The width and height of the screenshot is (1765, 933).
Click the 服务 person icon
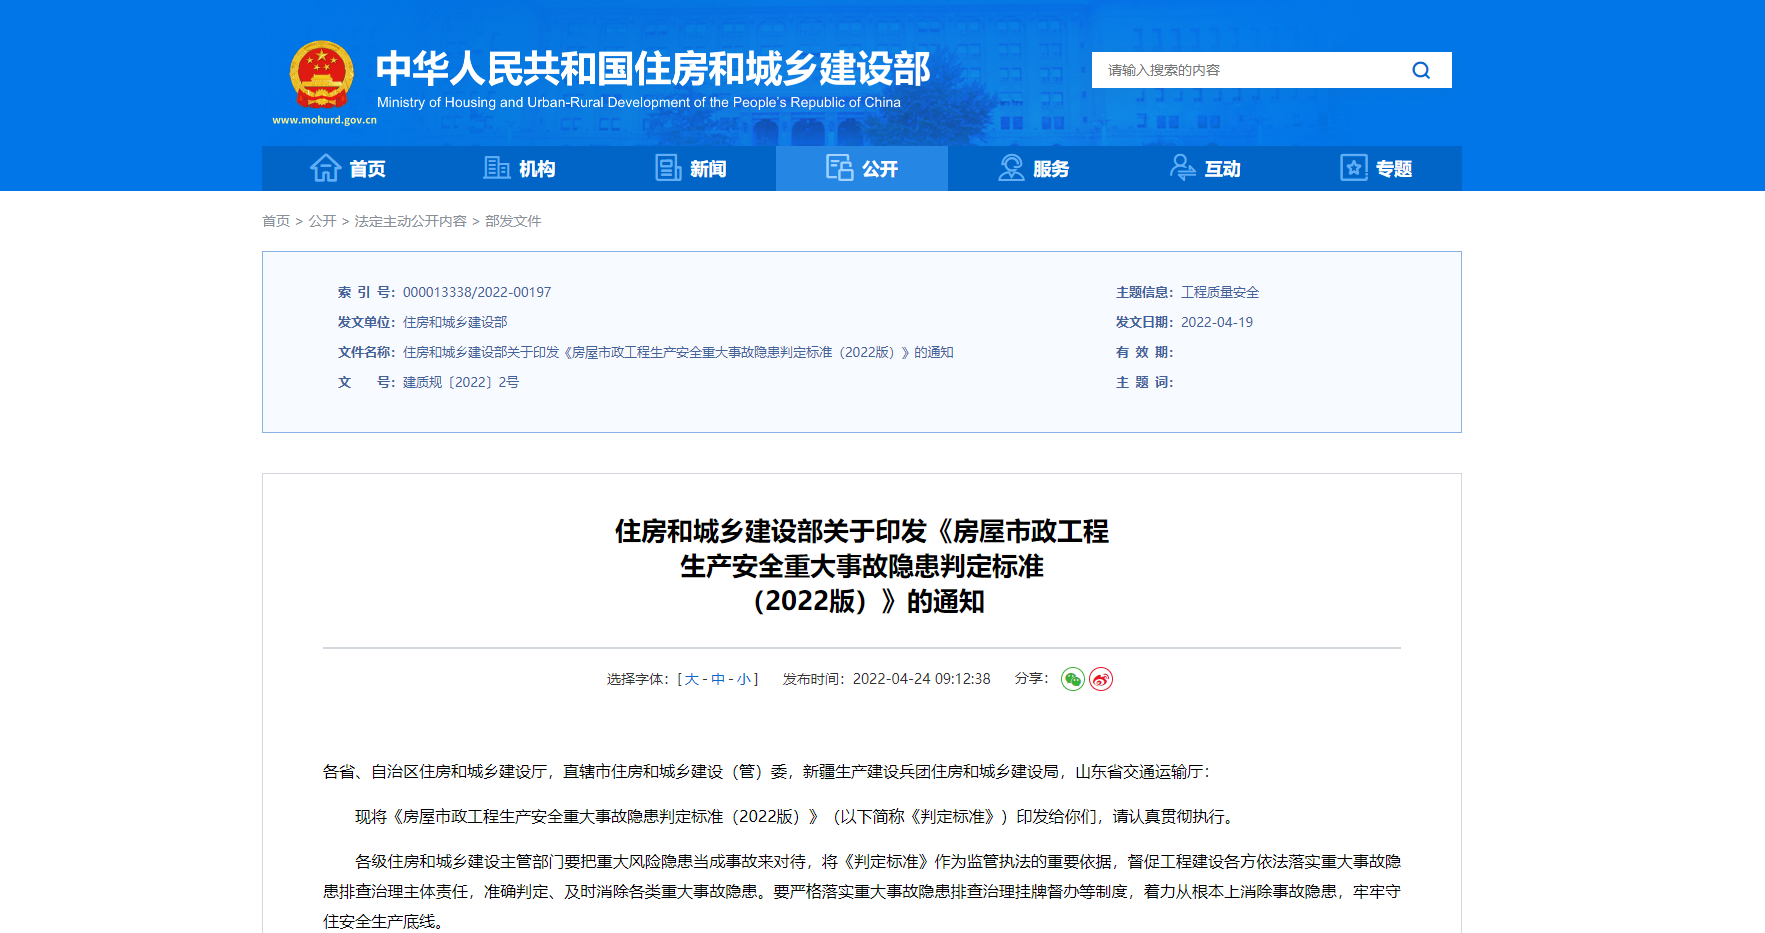pos(1011,168)
